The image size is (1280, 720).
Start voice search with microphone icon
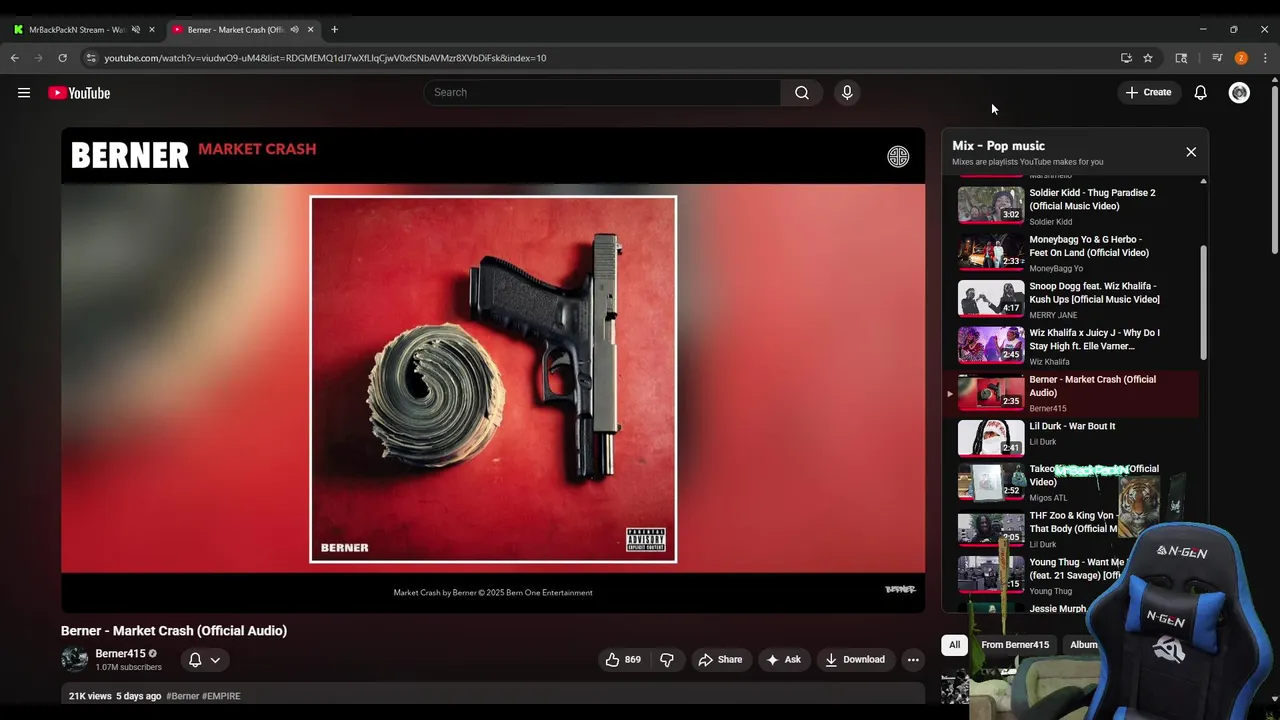click(847, 92)
